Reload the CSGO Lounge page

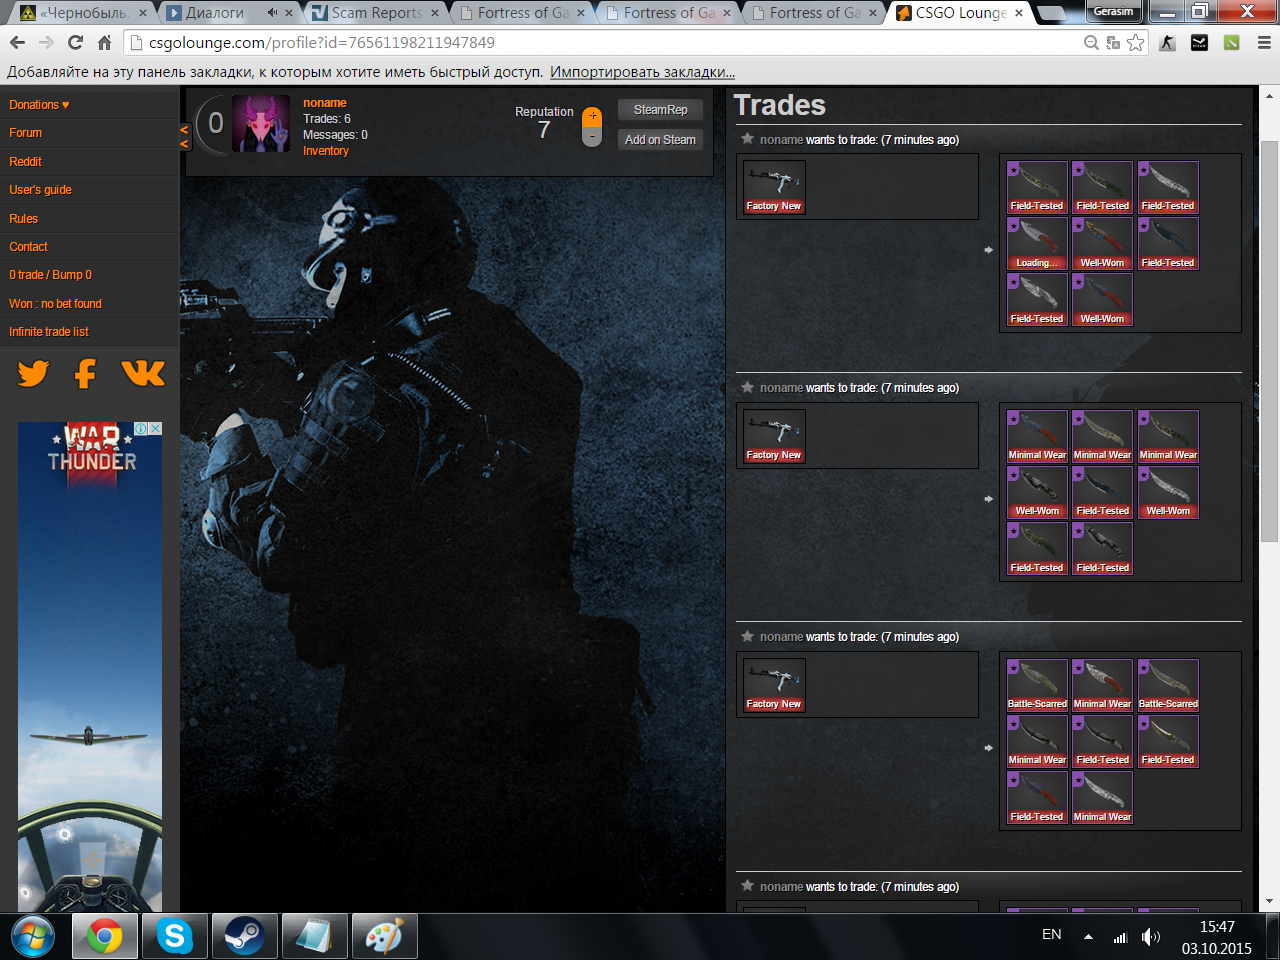75,43
